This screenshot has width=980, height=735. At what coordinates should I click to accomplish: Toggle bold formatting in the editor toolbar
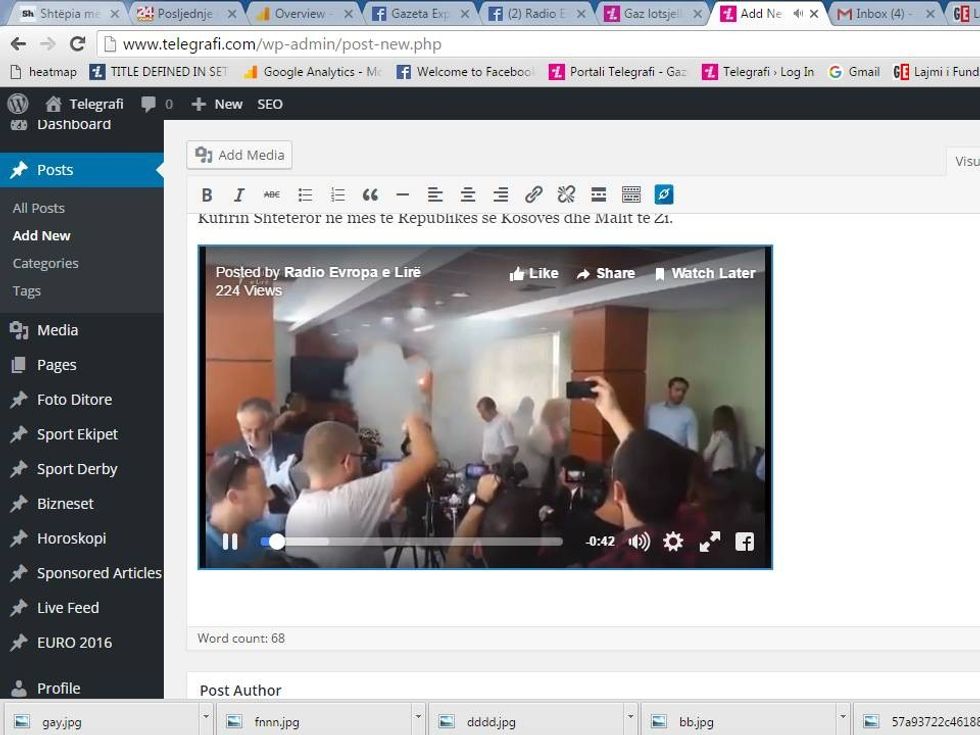click(x=207, y=195)
